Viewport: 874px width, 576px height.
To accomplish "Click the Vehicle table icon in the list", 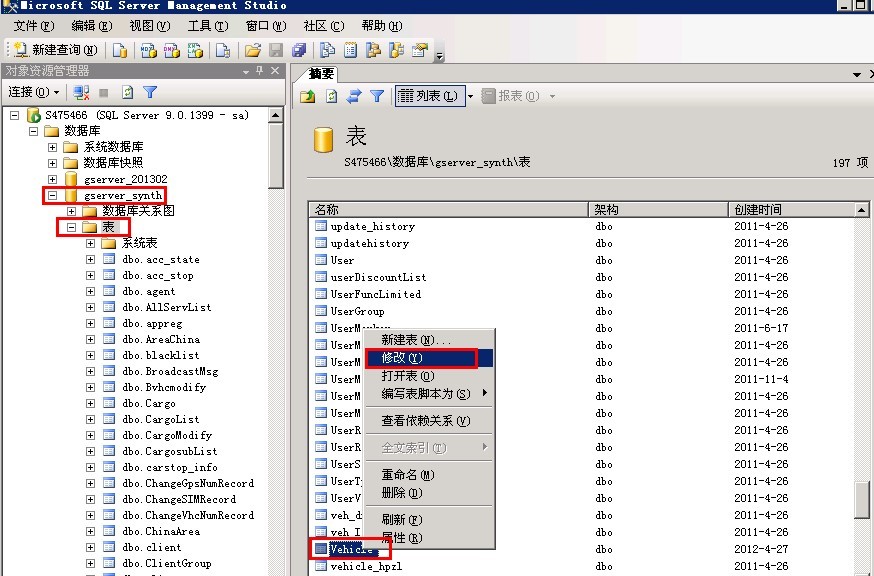I will (321, 549).
